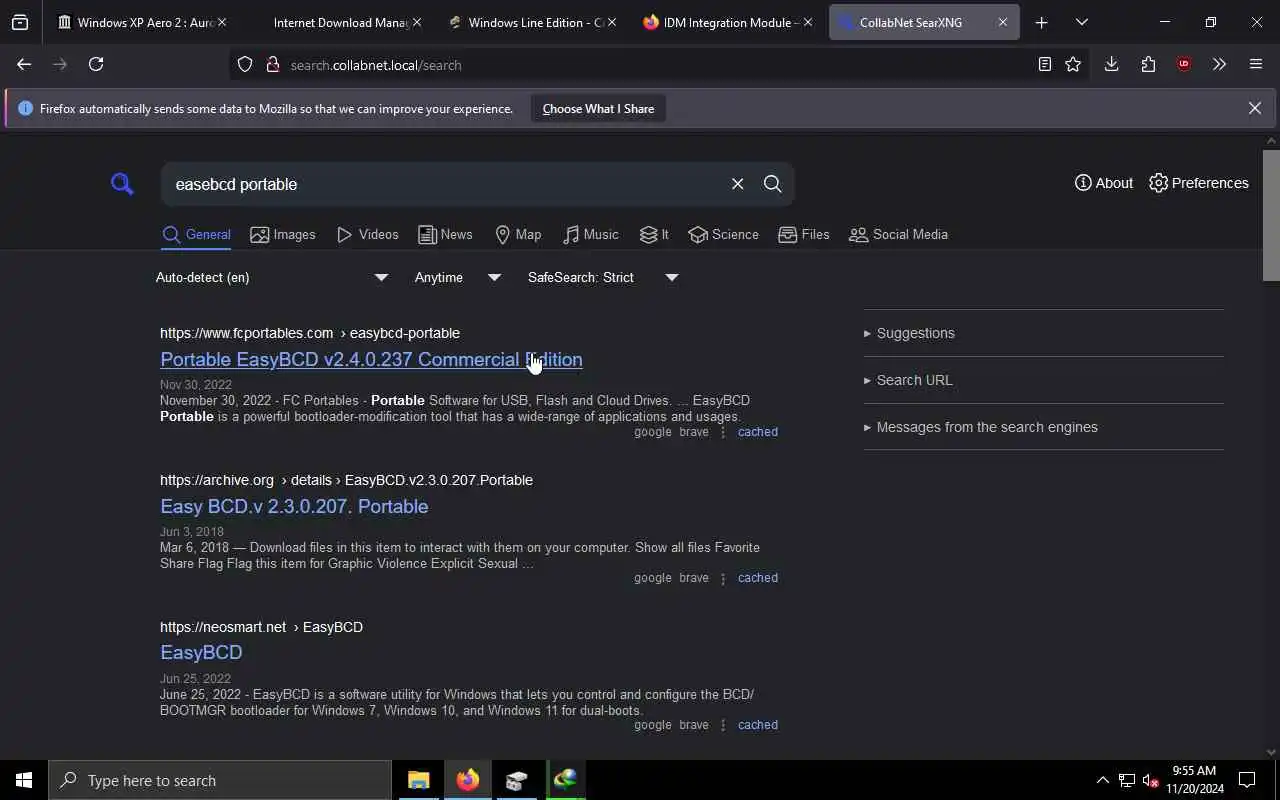Screen dimensions: 1280x800
Task: Switch to Map category tab
Action: pyautogui.click(x=518, y=235)
